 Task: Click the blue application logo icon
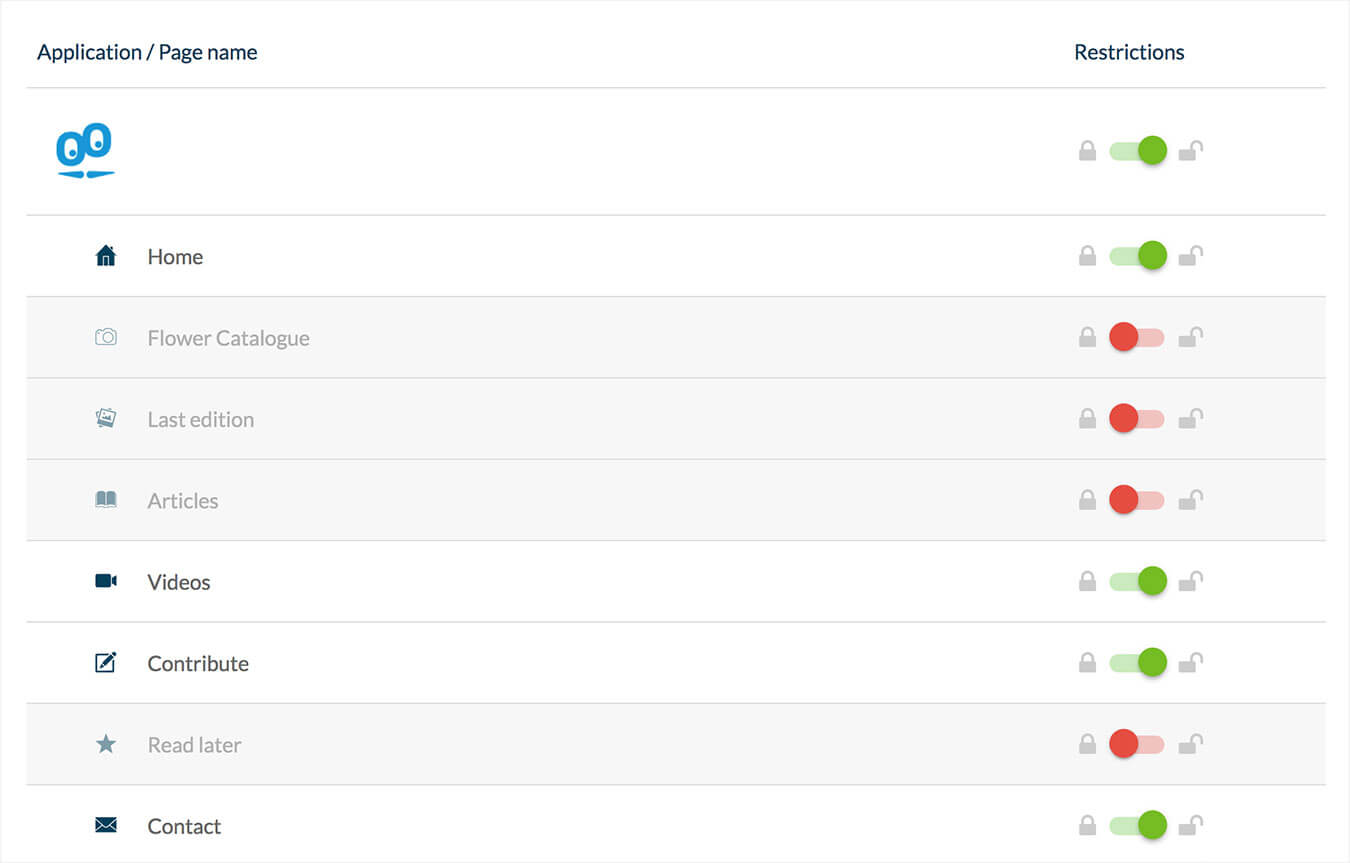[86, 151]
